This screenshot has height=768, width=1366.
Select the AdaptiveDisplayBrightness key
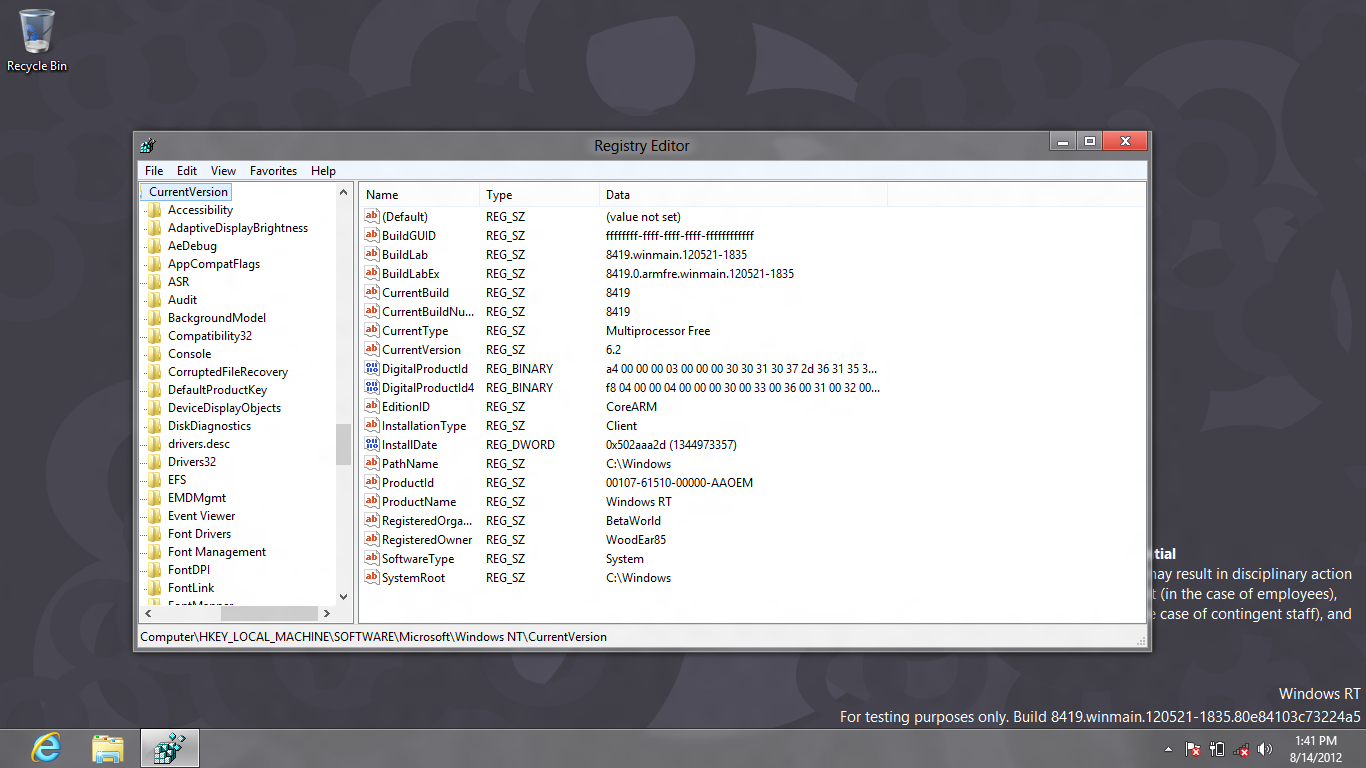pyautogui.click(x=238, y=228)
